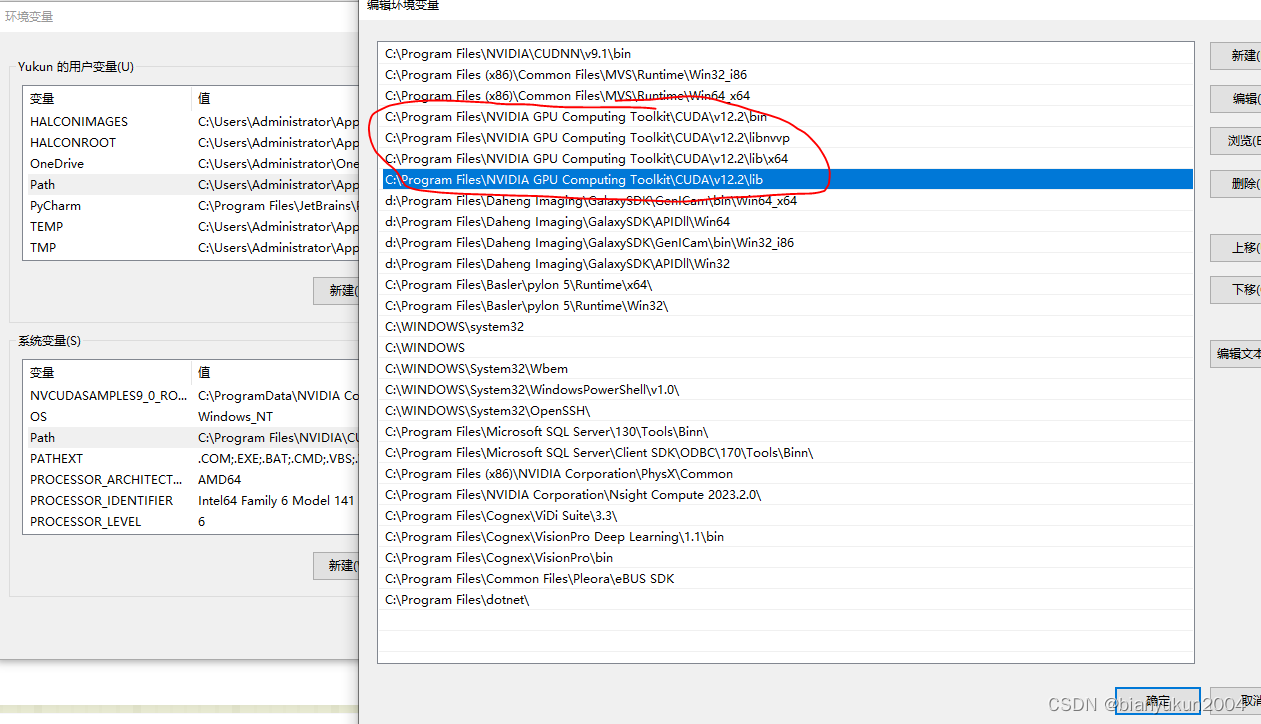Select the CUDA\v12.2\lib\x64 path entry
Screen dimensions: 1261x724
pyautogui.click(x=786, y=159)
